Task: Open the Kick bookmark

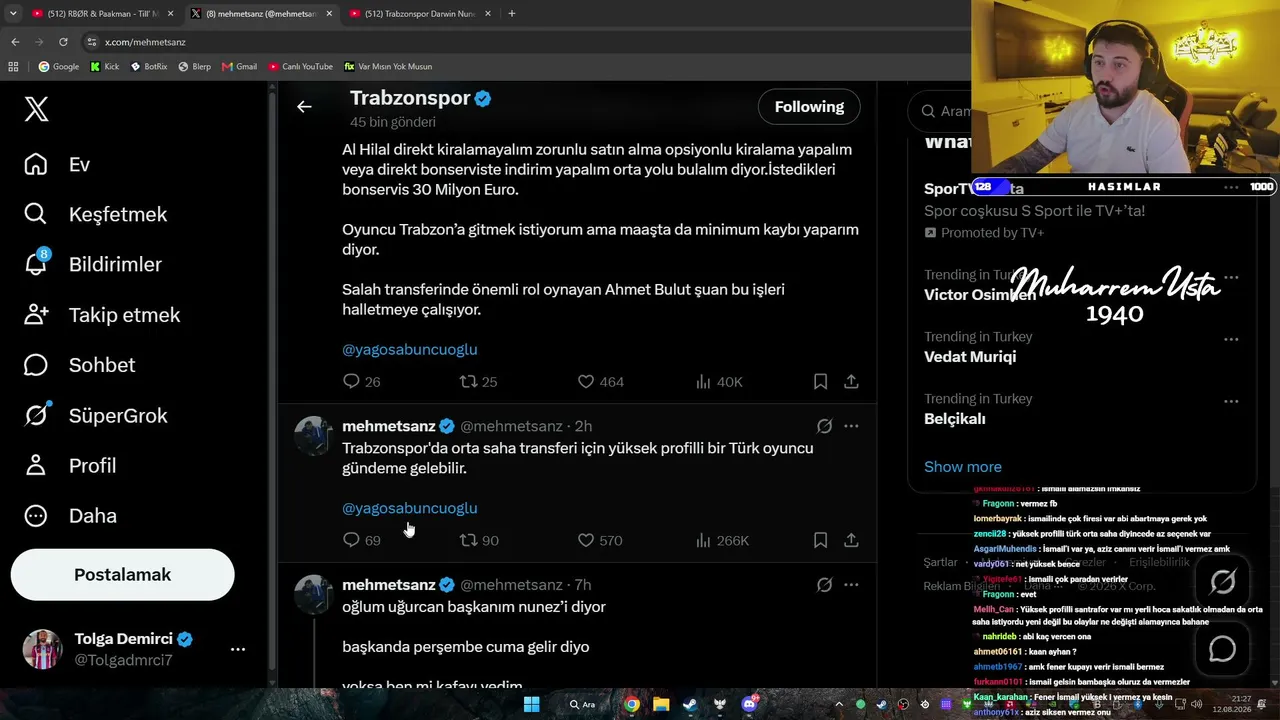Action: [x=104, y=67]
